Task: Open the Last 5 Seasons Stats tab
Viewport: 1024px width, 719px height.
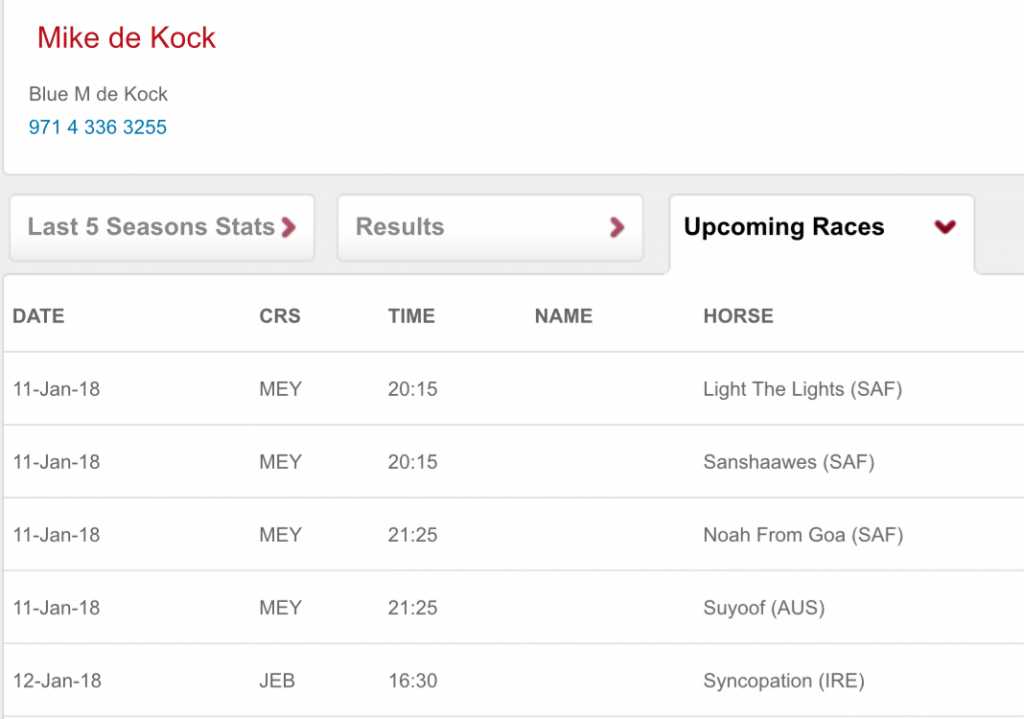Action: pyautogui.click(x=152, y=227)
